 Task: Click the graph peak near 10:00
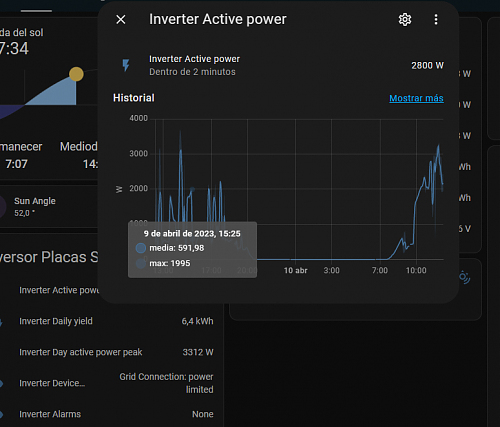[438, 146]
